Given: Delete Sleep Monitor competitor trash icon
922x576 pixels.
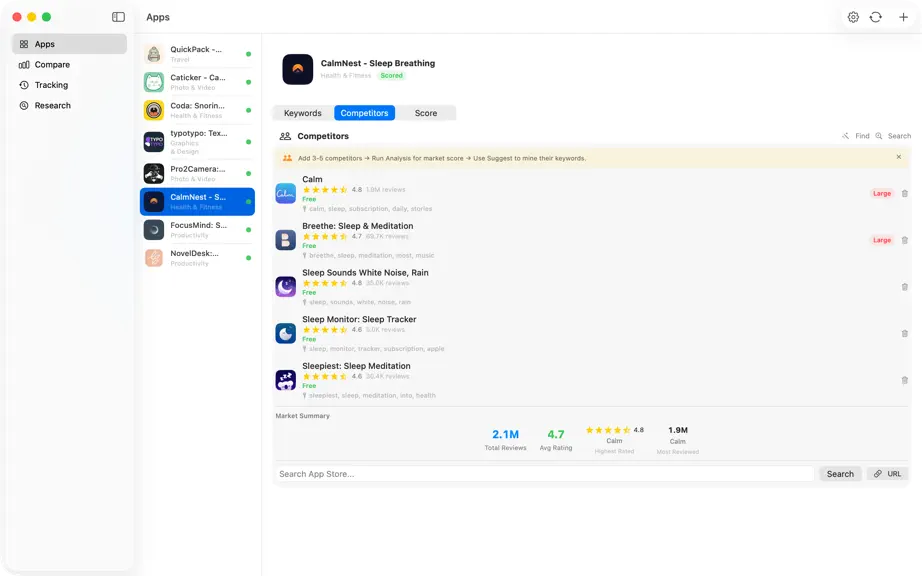Looking at the screenshot, I should 904,333.
